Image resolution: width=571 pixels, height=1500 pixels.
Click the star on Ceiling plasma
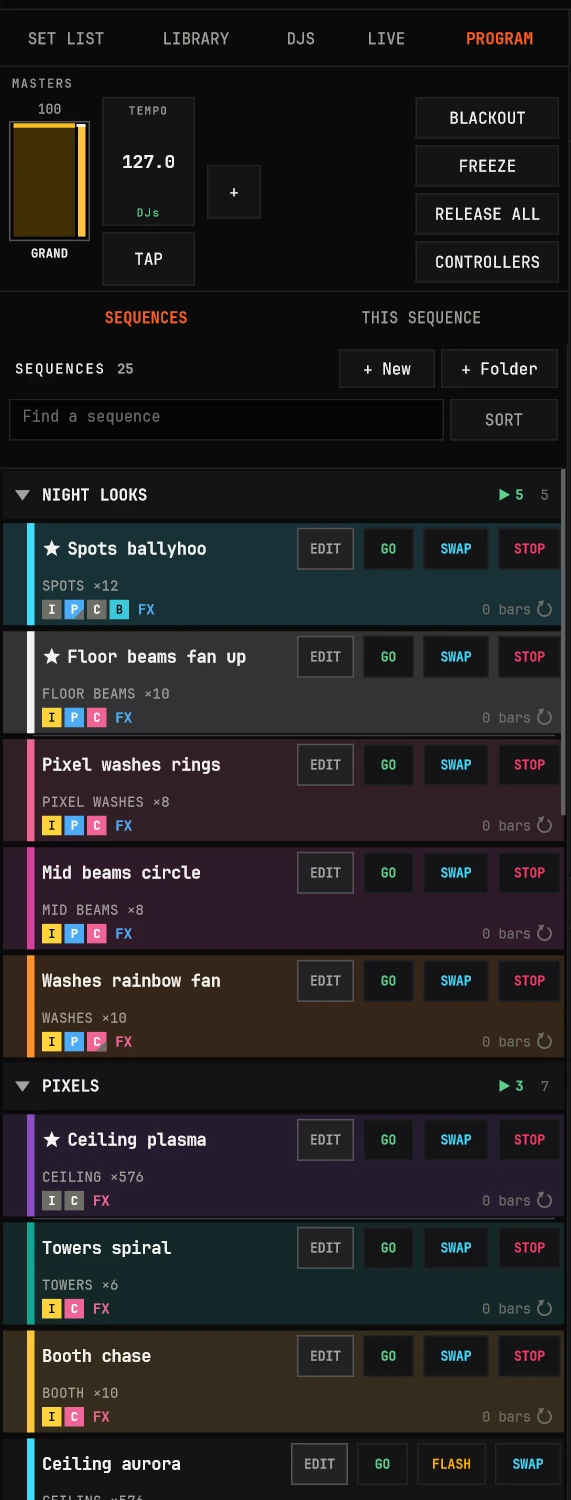pyautogui.click(x=52, y=1140)
